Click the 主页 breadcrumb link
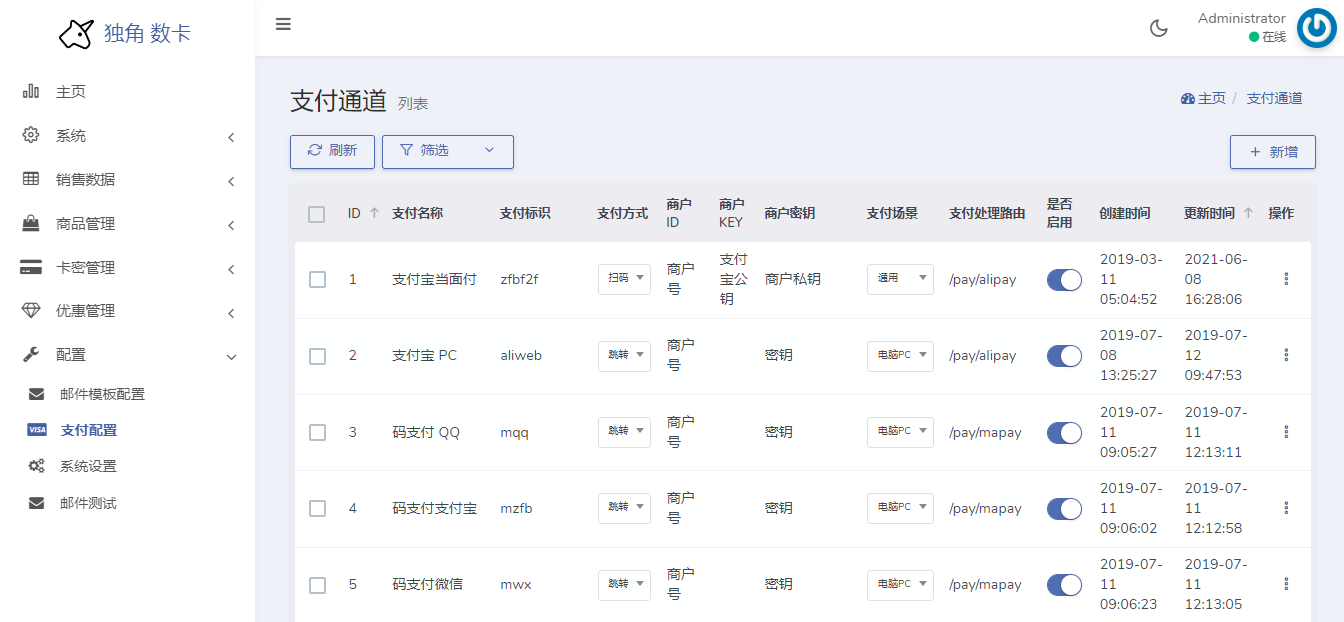Viewport: 1344px width, 622px height. pyautogui.click(x=1211, y=98)
